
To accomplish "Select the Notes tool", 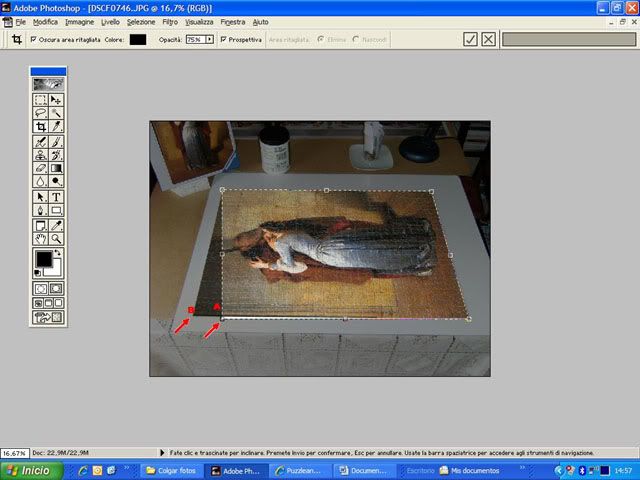I will coord(40,226).
